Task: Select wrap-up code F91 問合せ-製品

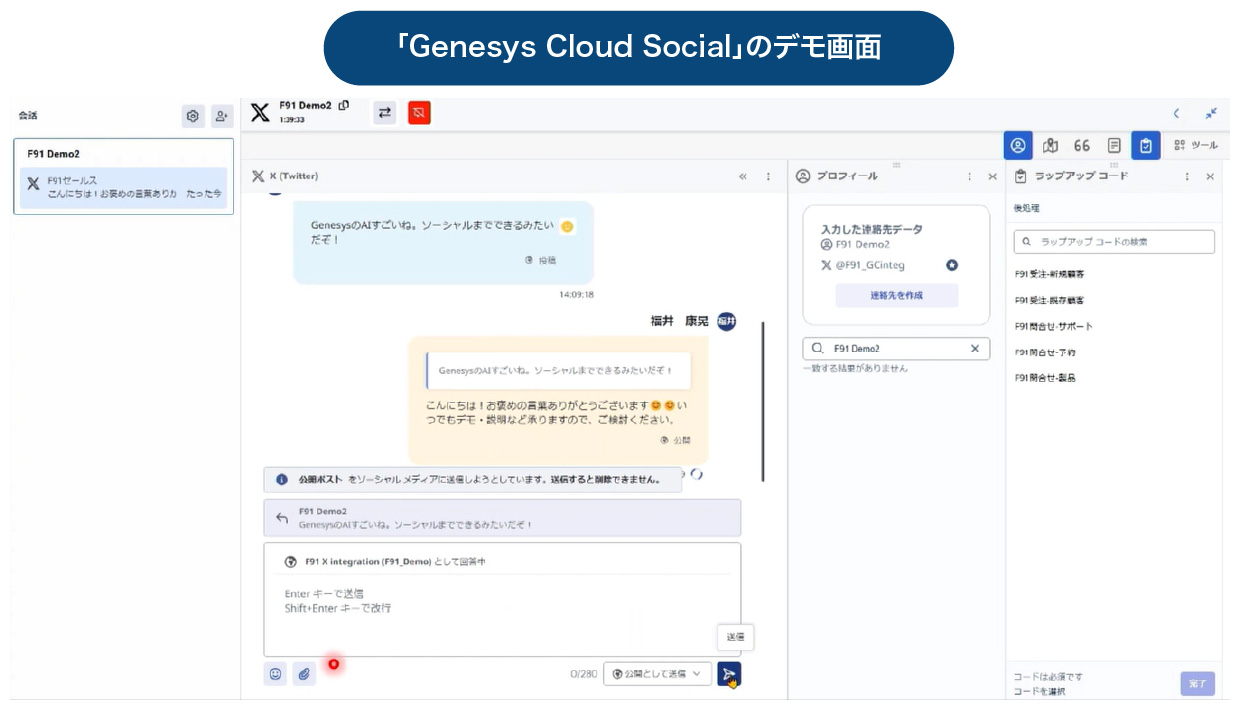Action: tap(1045, 378)
